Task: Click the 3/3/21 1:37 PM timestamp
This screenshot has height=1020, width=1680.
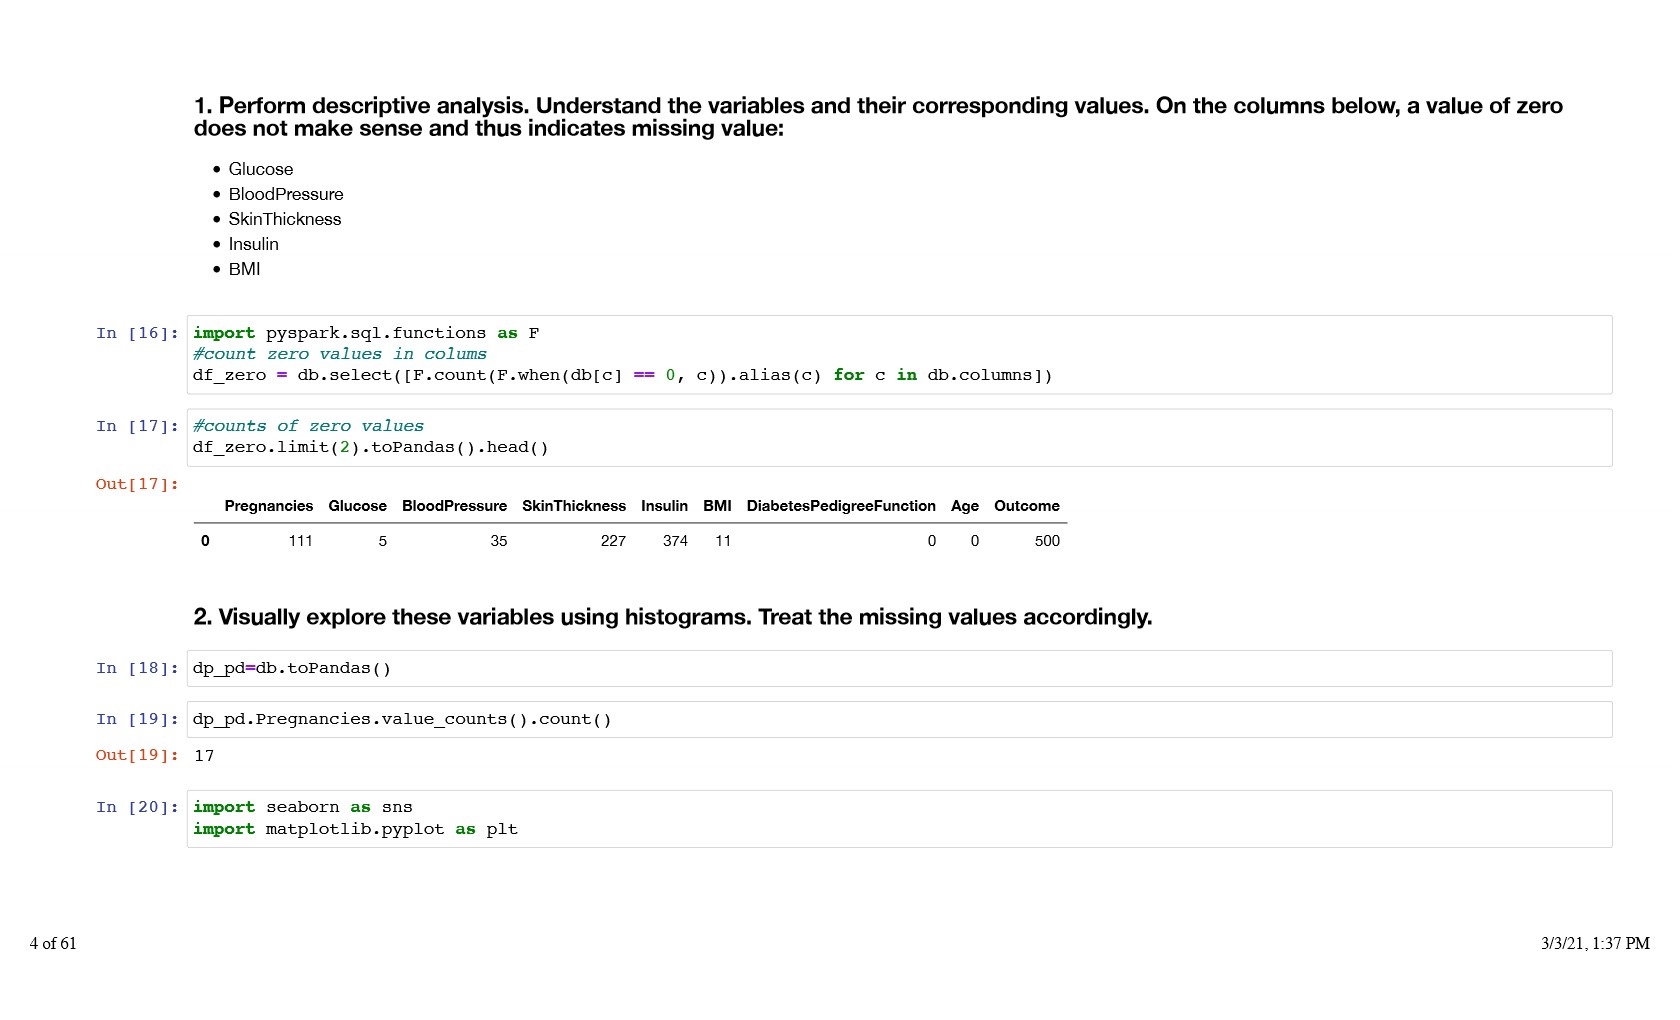Action: coord(1594,943)
